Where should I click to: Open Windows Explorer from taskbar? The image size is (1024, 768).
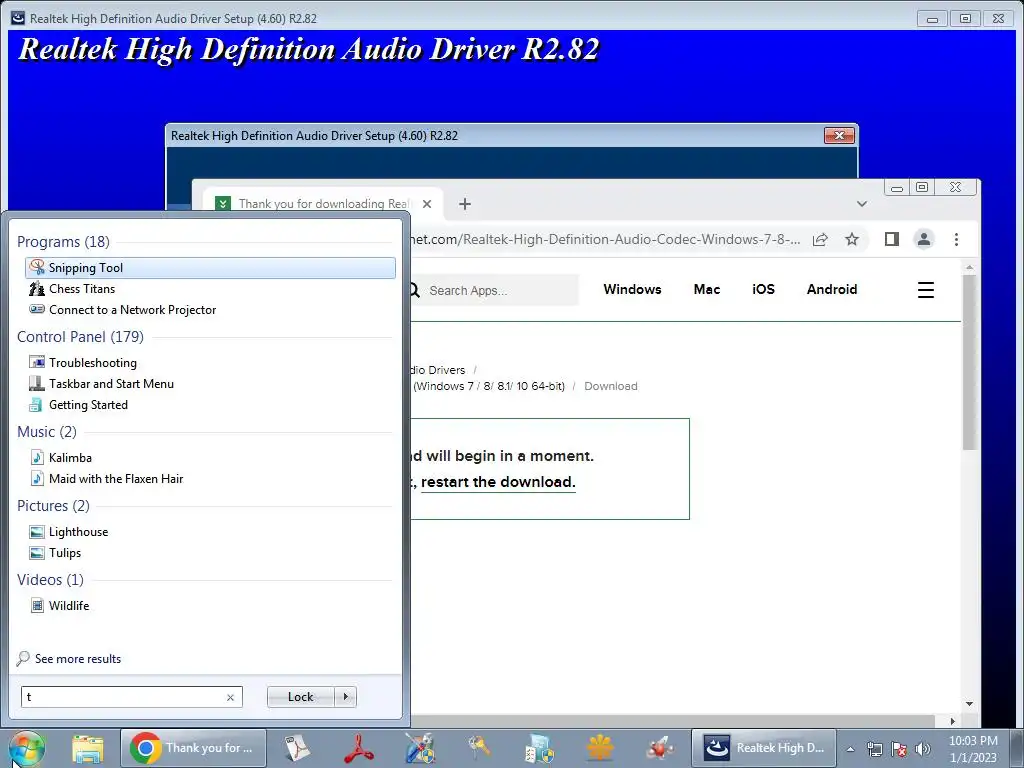[88, 748]
